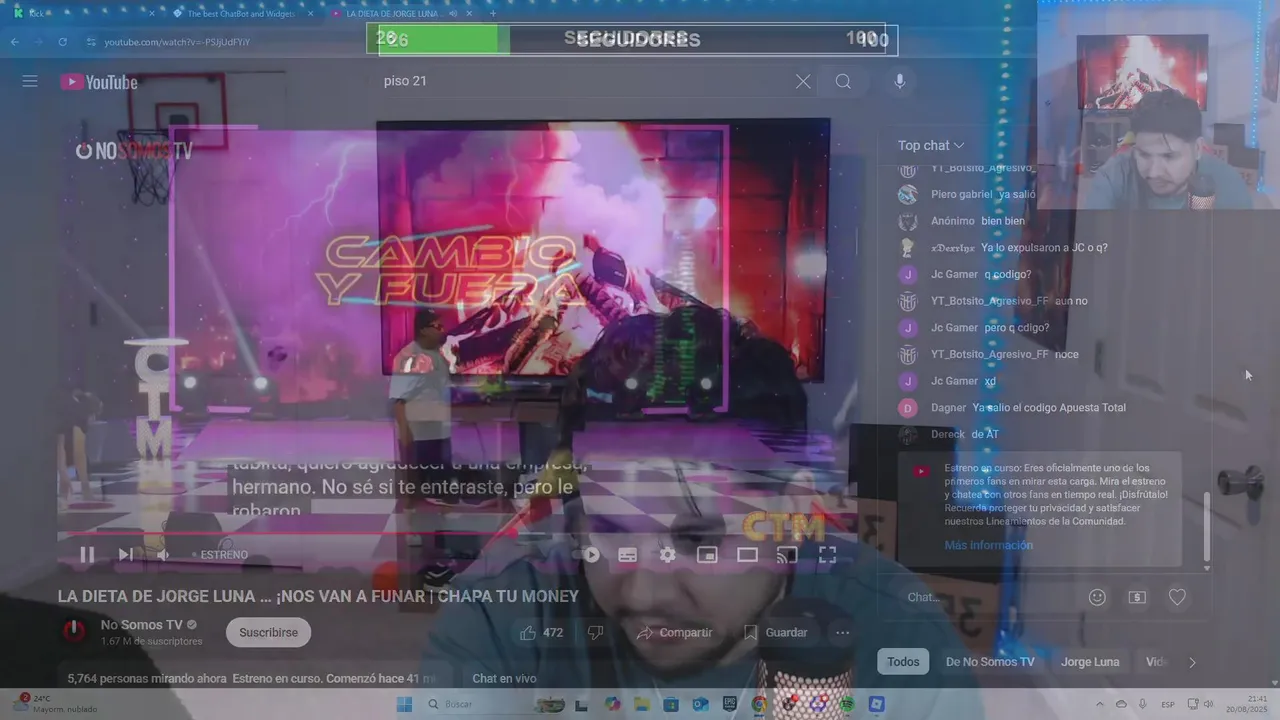Screen dimensions: 1280x720
Task: Skip to the next video
Action: click(125, 554)
